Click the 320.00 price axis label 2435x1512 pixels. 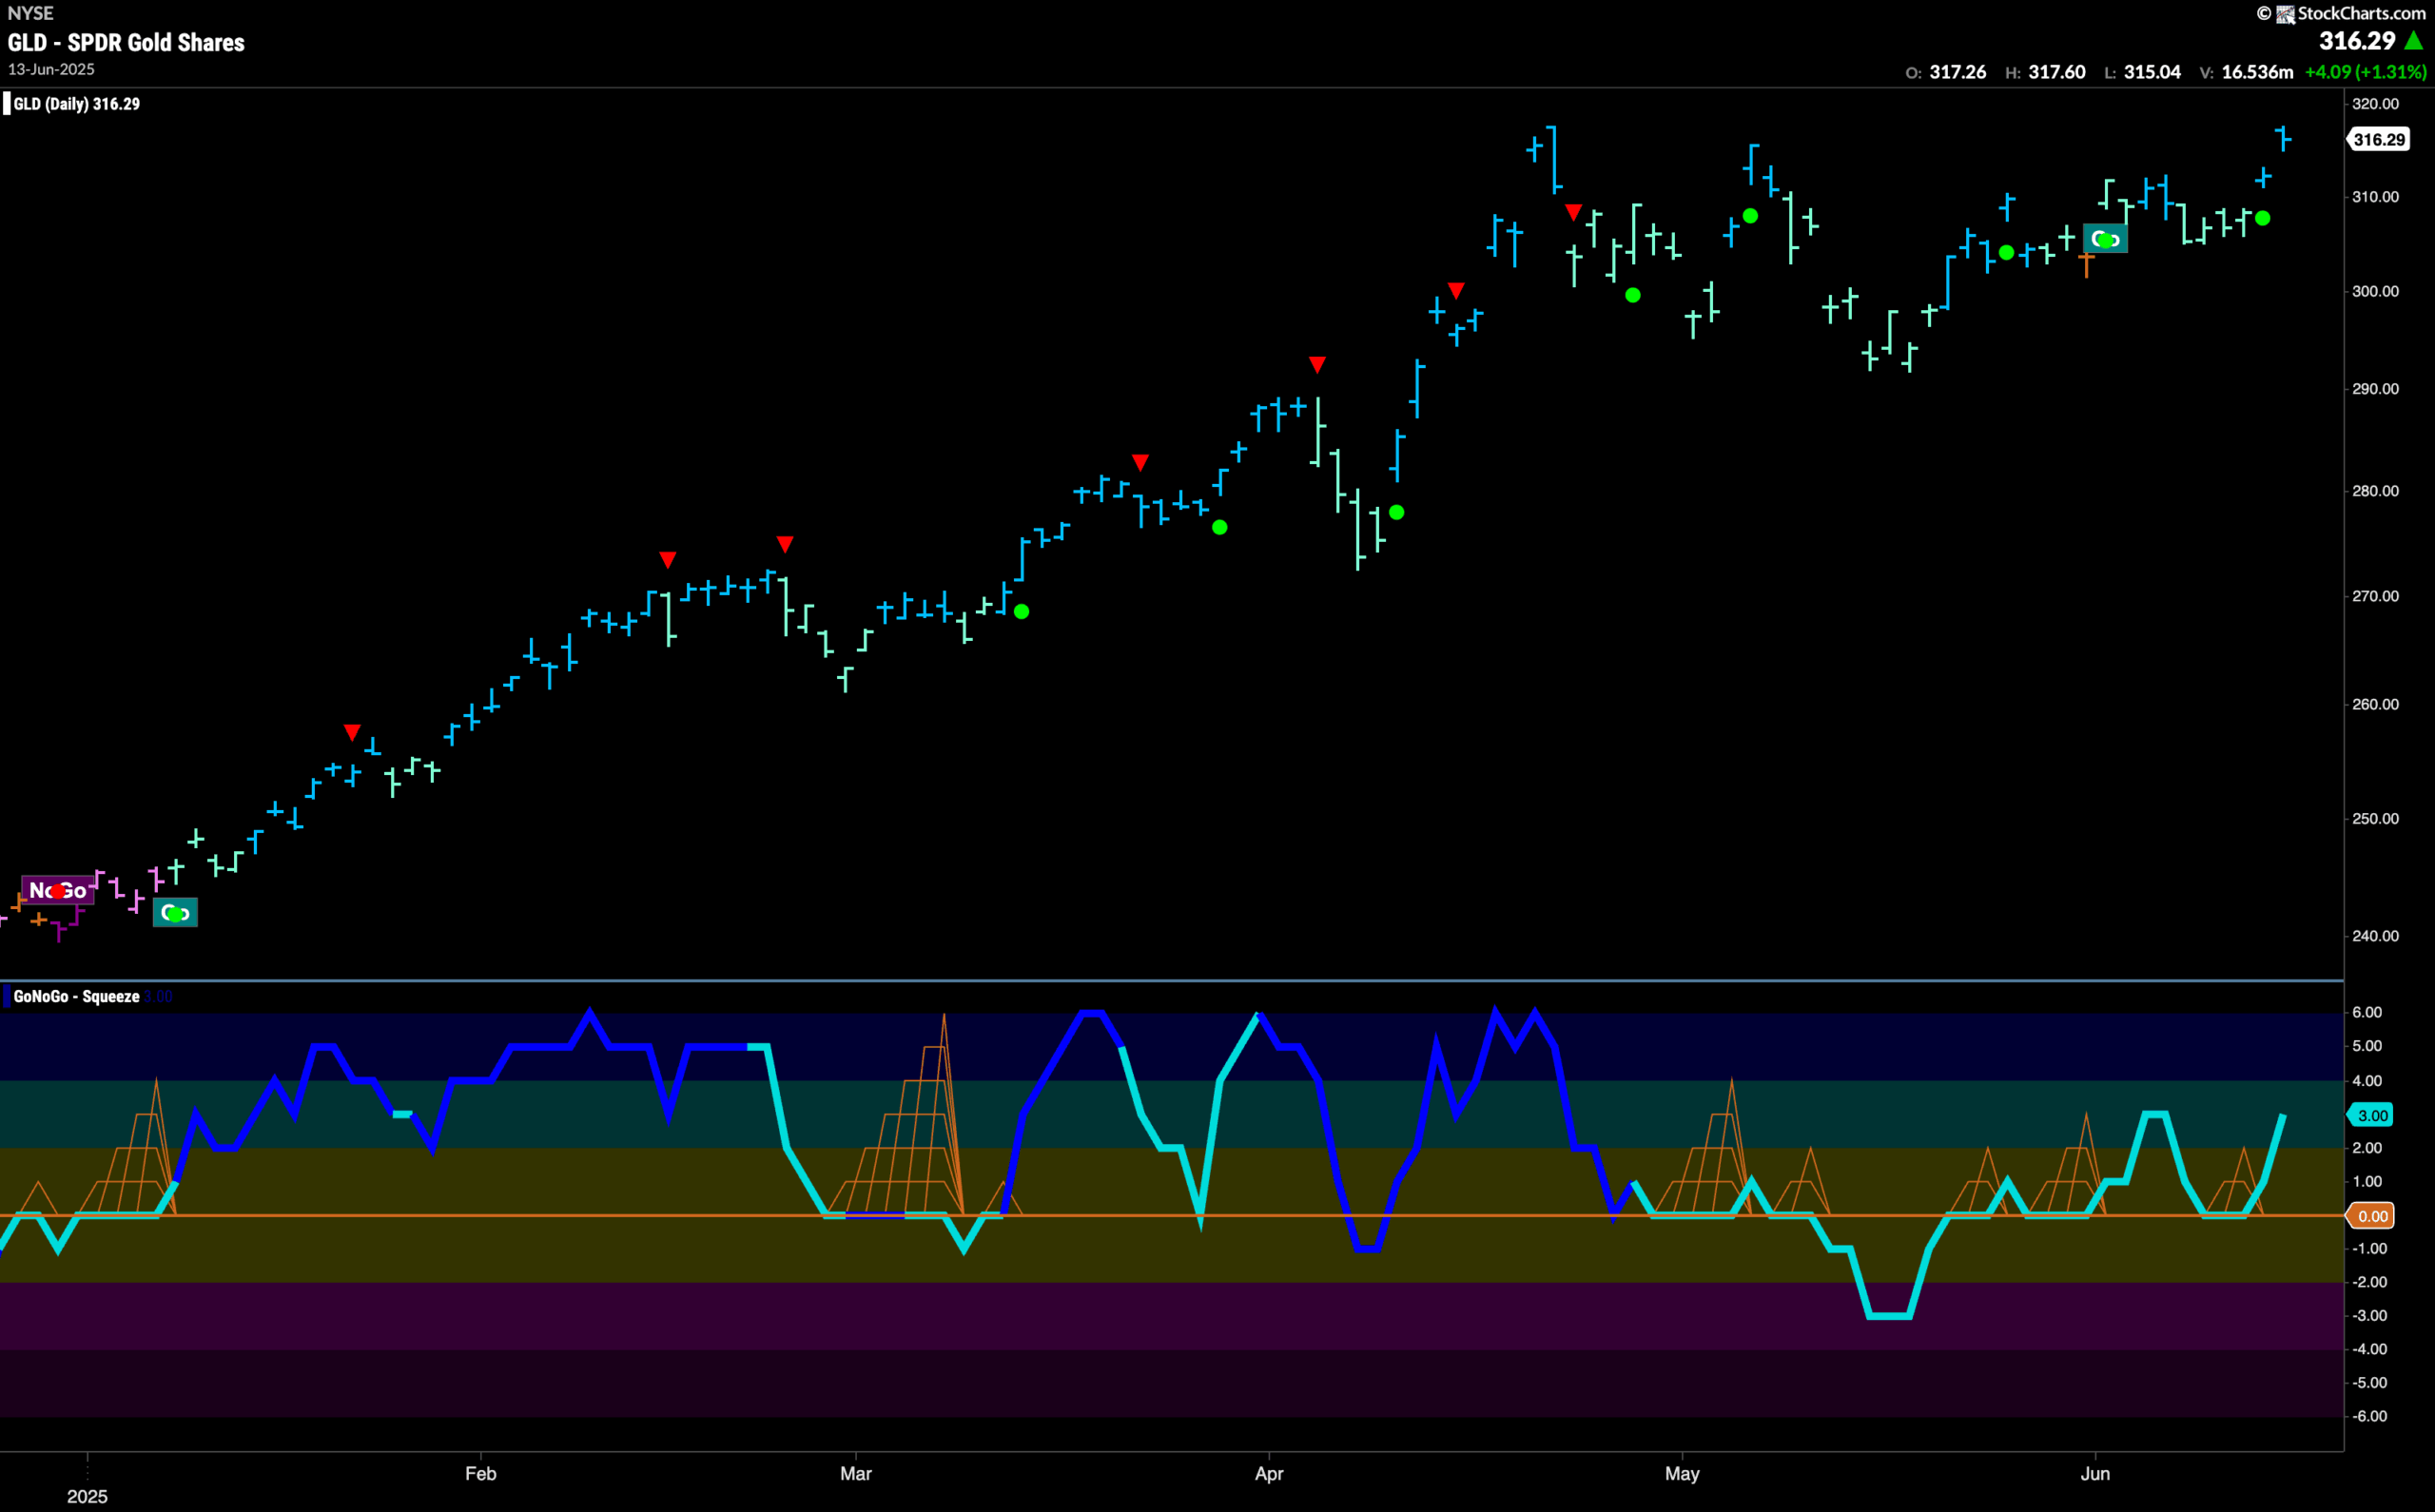(x=2375, y=104)
